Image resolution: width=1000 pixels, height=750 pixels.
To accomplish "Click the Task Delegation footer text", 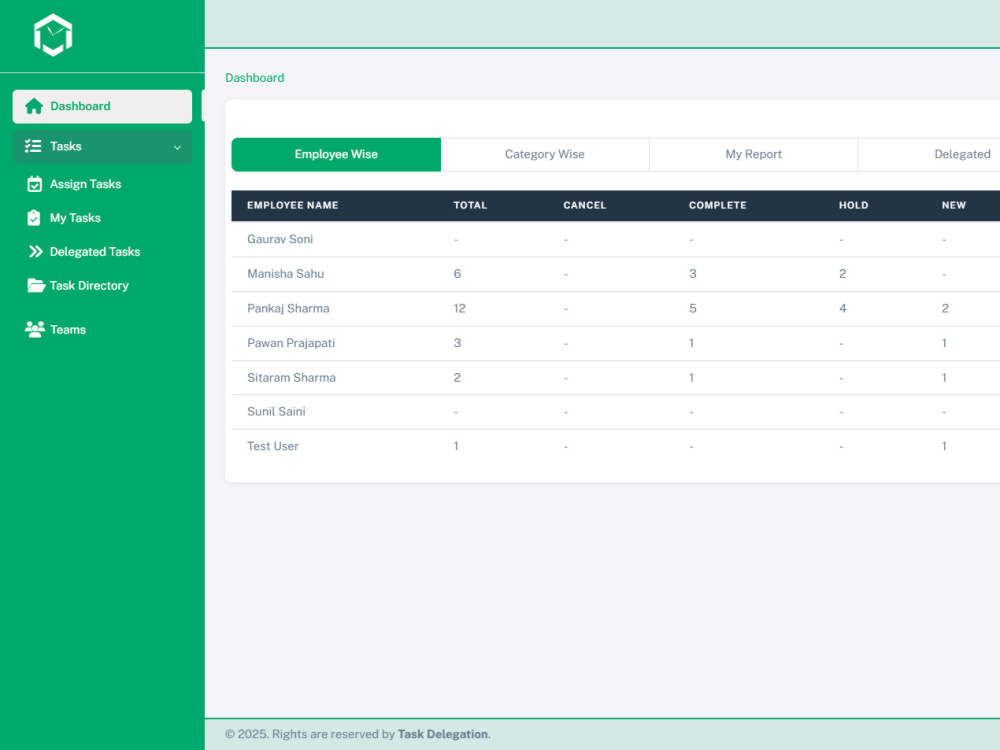I will [443, 734].
